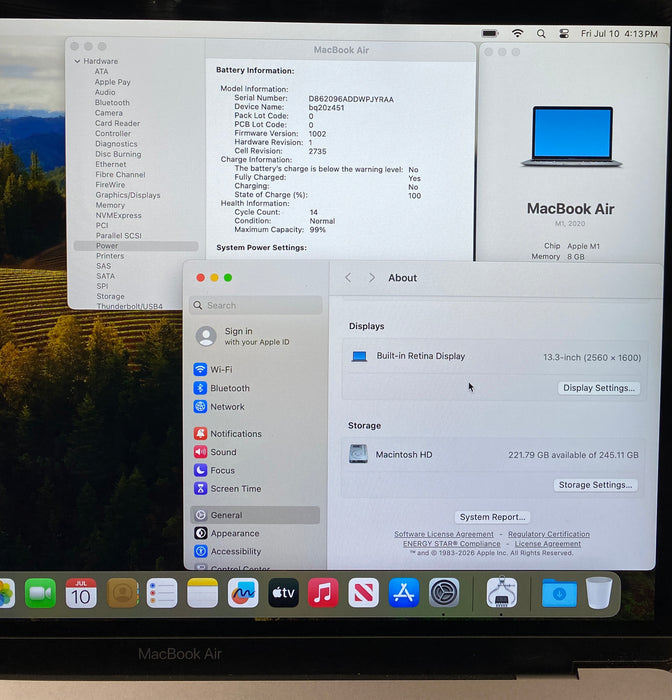Viewport: 672px width, 700px height.
Task: Select Audio in the System Information sidebar
Action: click(105, 92)
